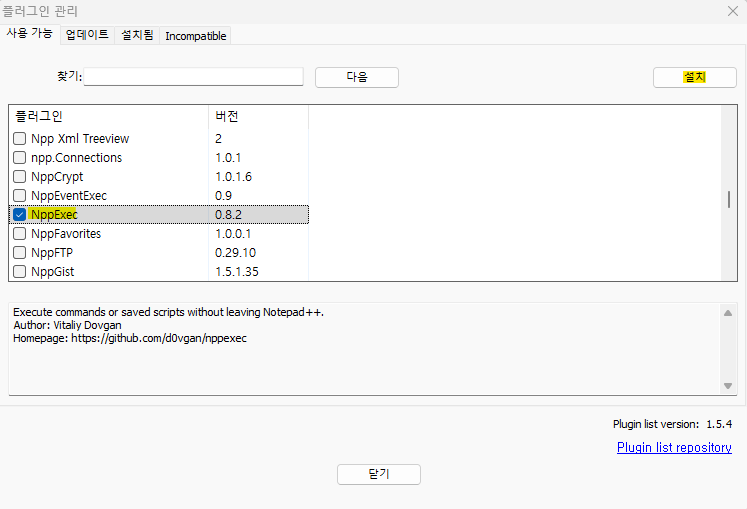Click the description pane scroll up arrow
The width and height of the screenshot is (747, 509).
728,313
